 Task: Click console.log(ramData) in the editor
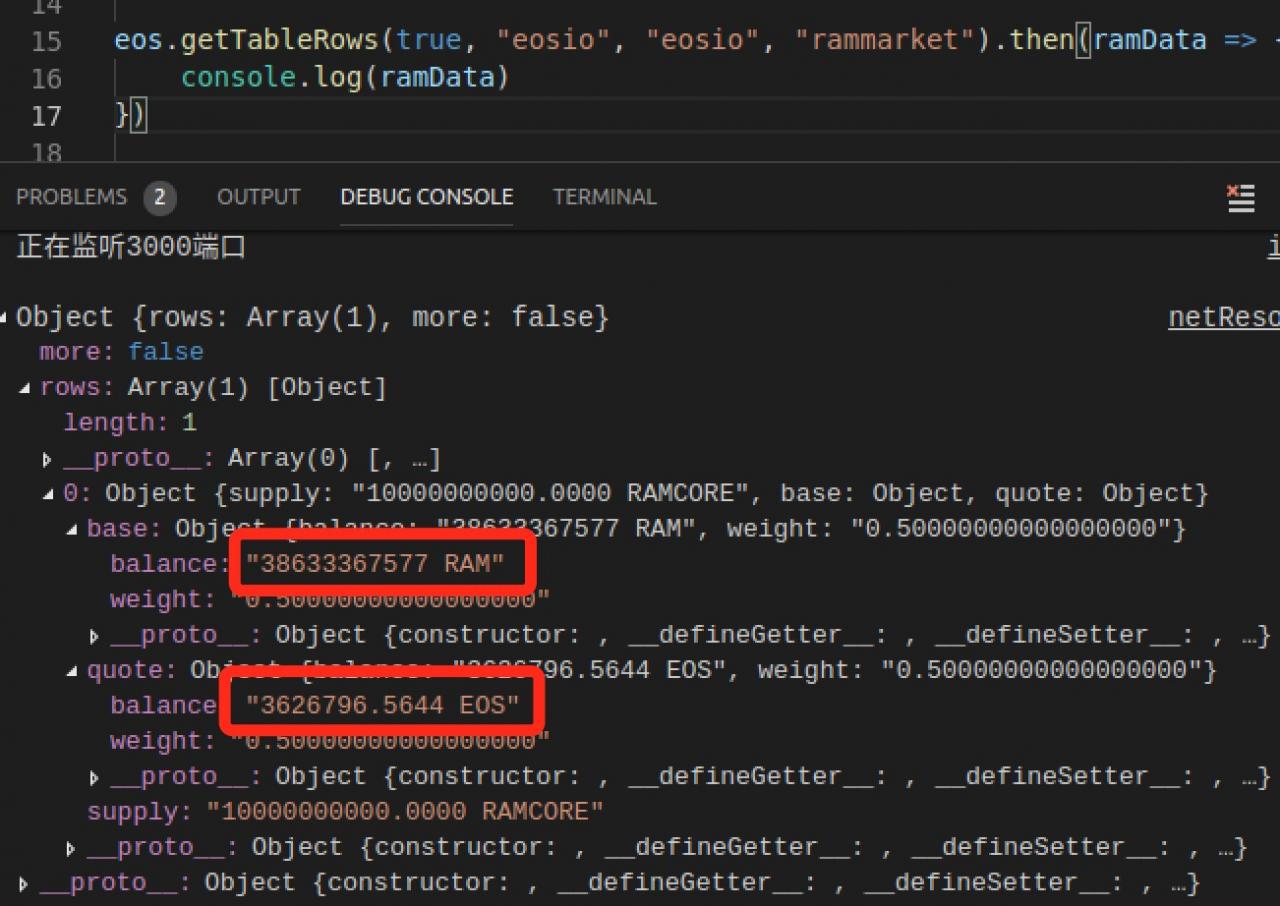345,77
